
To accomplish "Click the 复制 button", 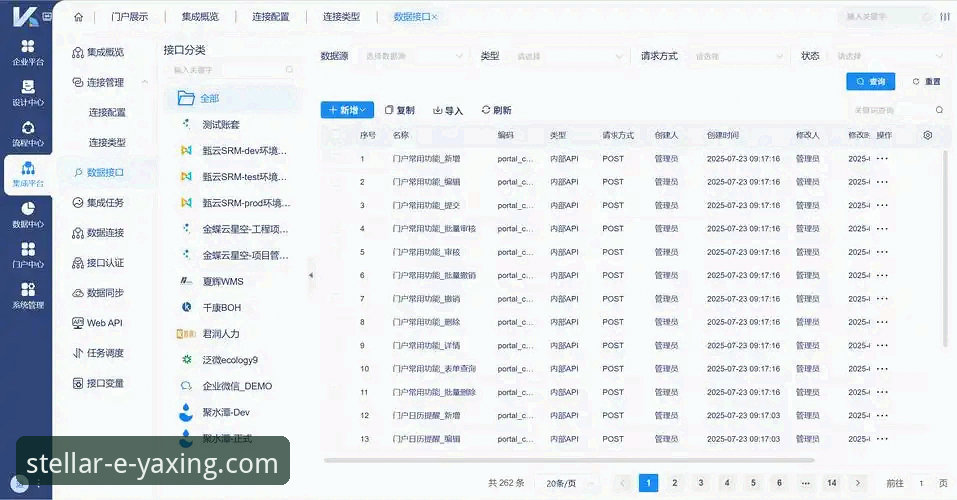I will tap(400, 111).
